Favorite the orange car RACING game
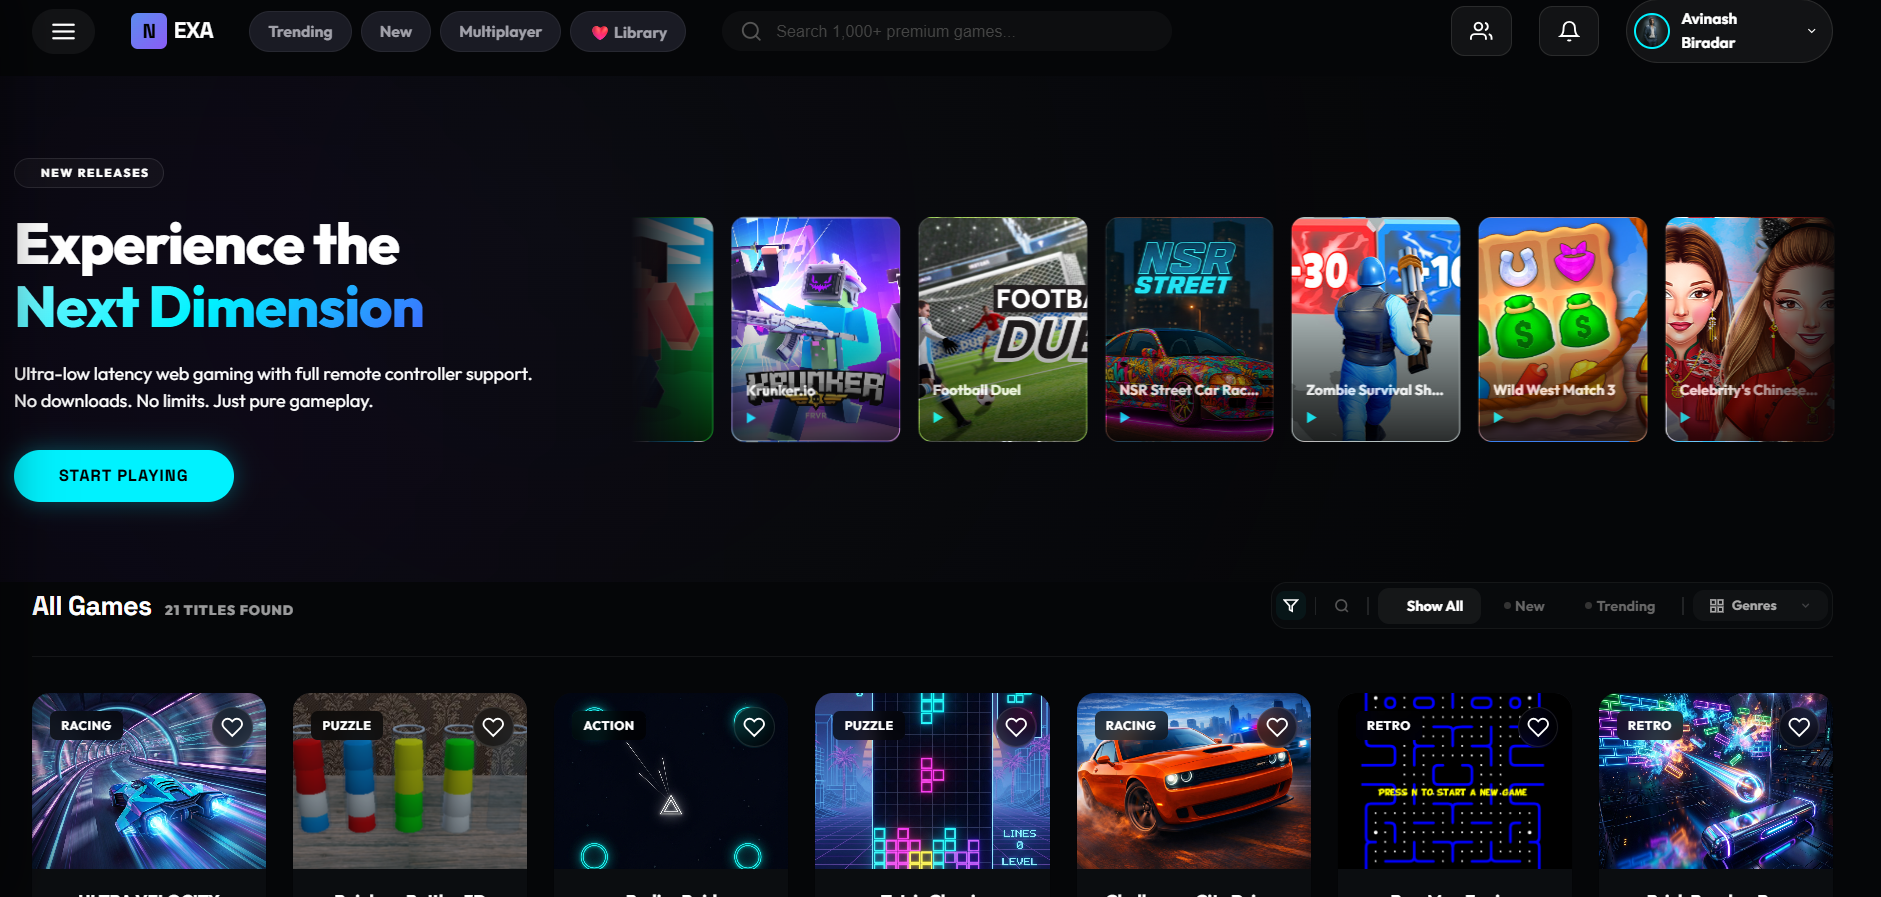1881x897 pixels. click(1277, 727)
